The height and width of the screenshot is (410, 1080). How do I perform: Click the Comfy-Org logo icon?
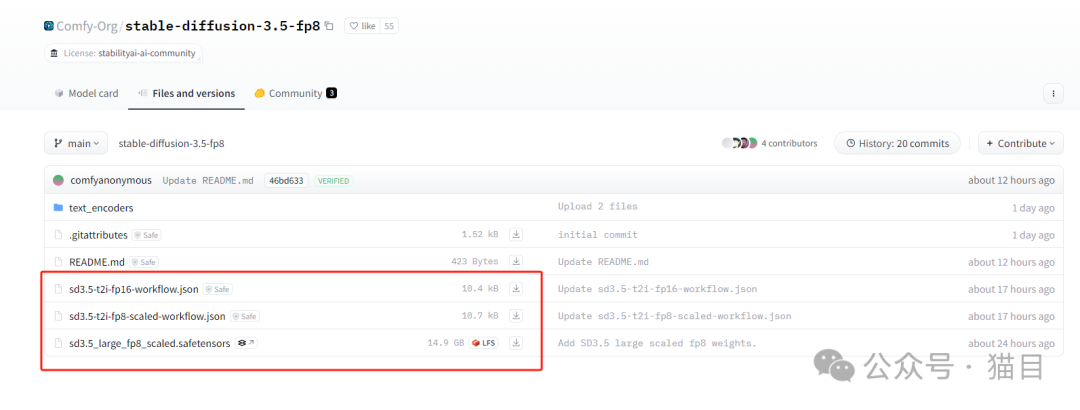coord(49,26)
